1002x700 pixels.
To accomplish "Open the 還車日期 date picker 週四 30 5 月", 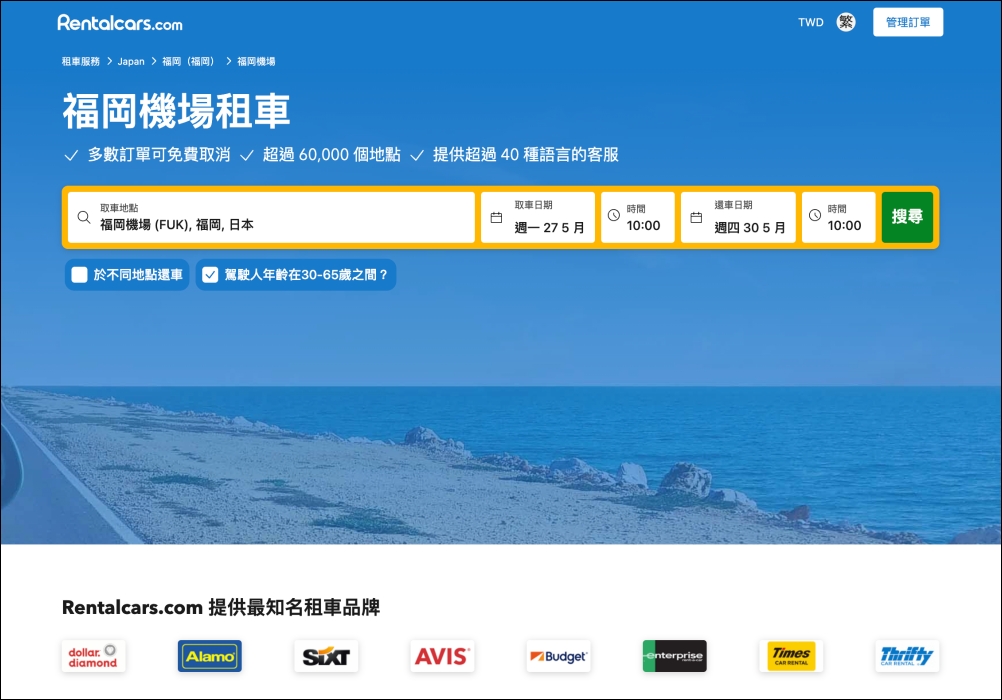I will pyautogui.click(x=738, y=217).
